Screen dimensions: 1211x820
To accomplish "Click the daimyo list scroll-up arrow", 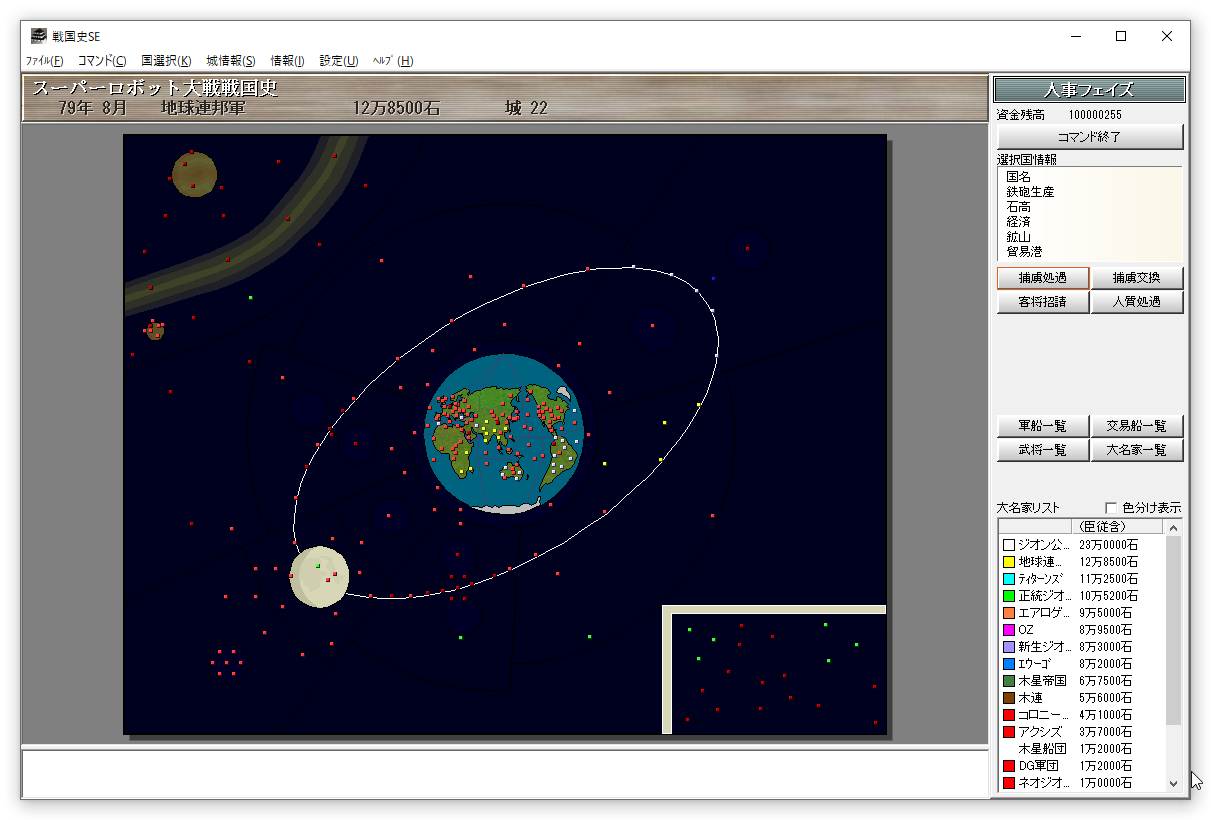I will (x=1174, y=526).
